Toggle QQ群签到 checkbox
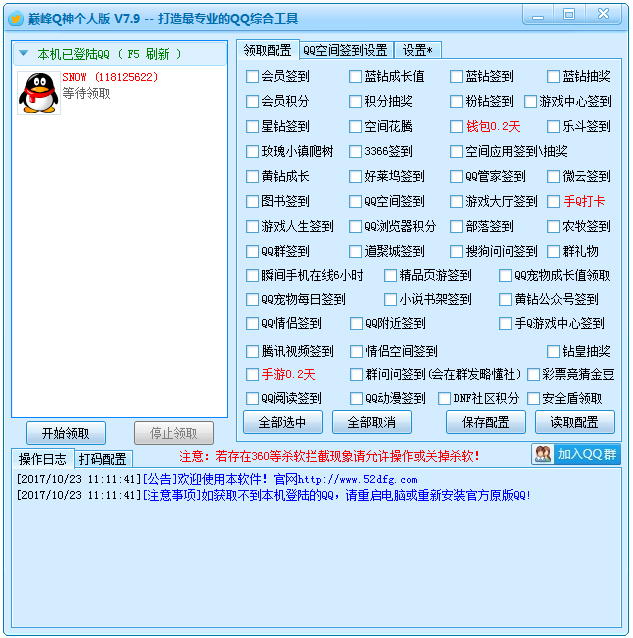Viewport: 633px width, 638px height. (252, 251)
